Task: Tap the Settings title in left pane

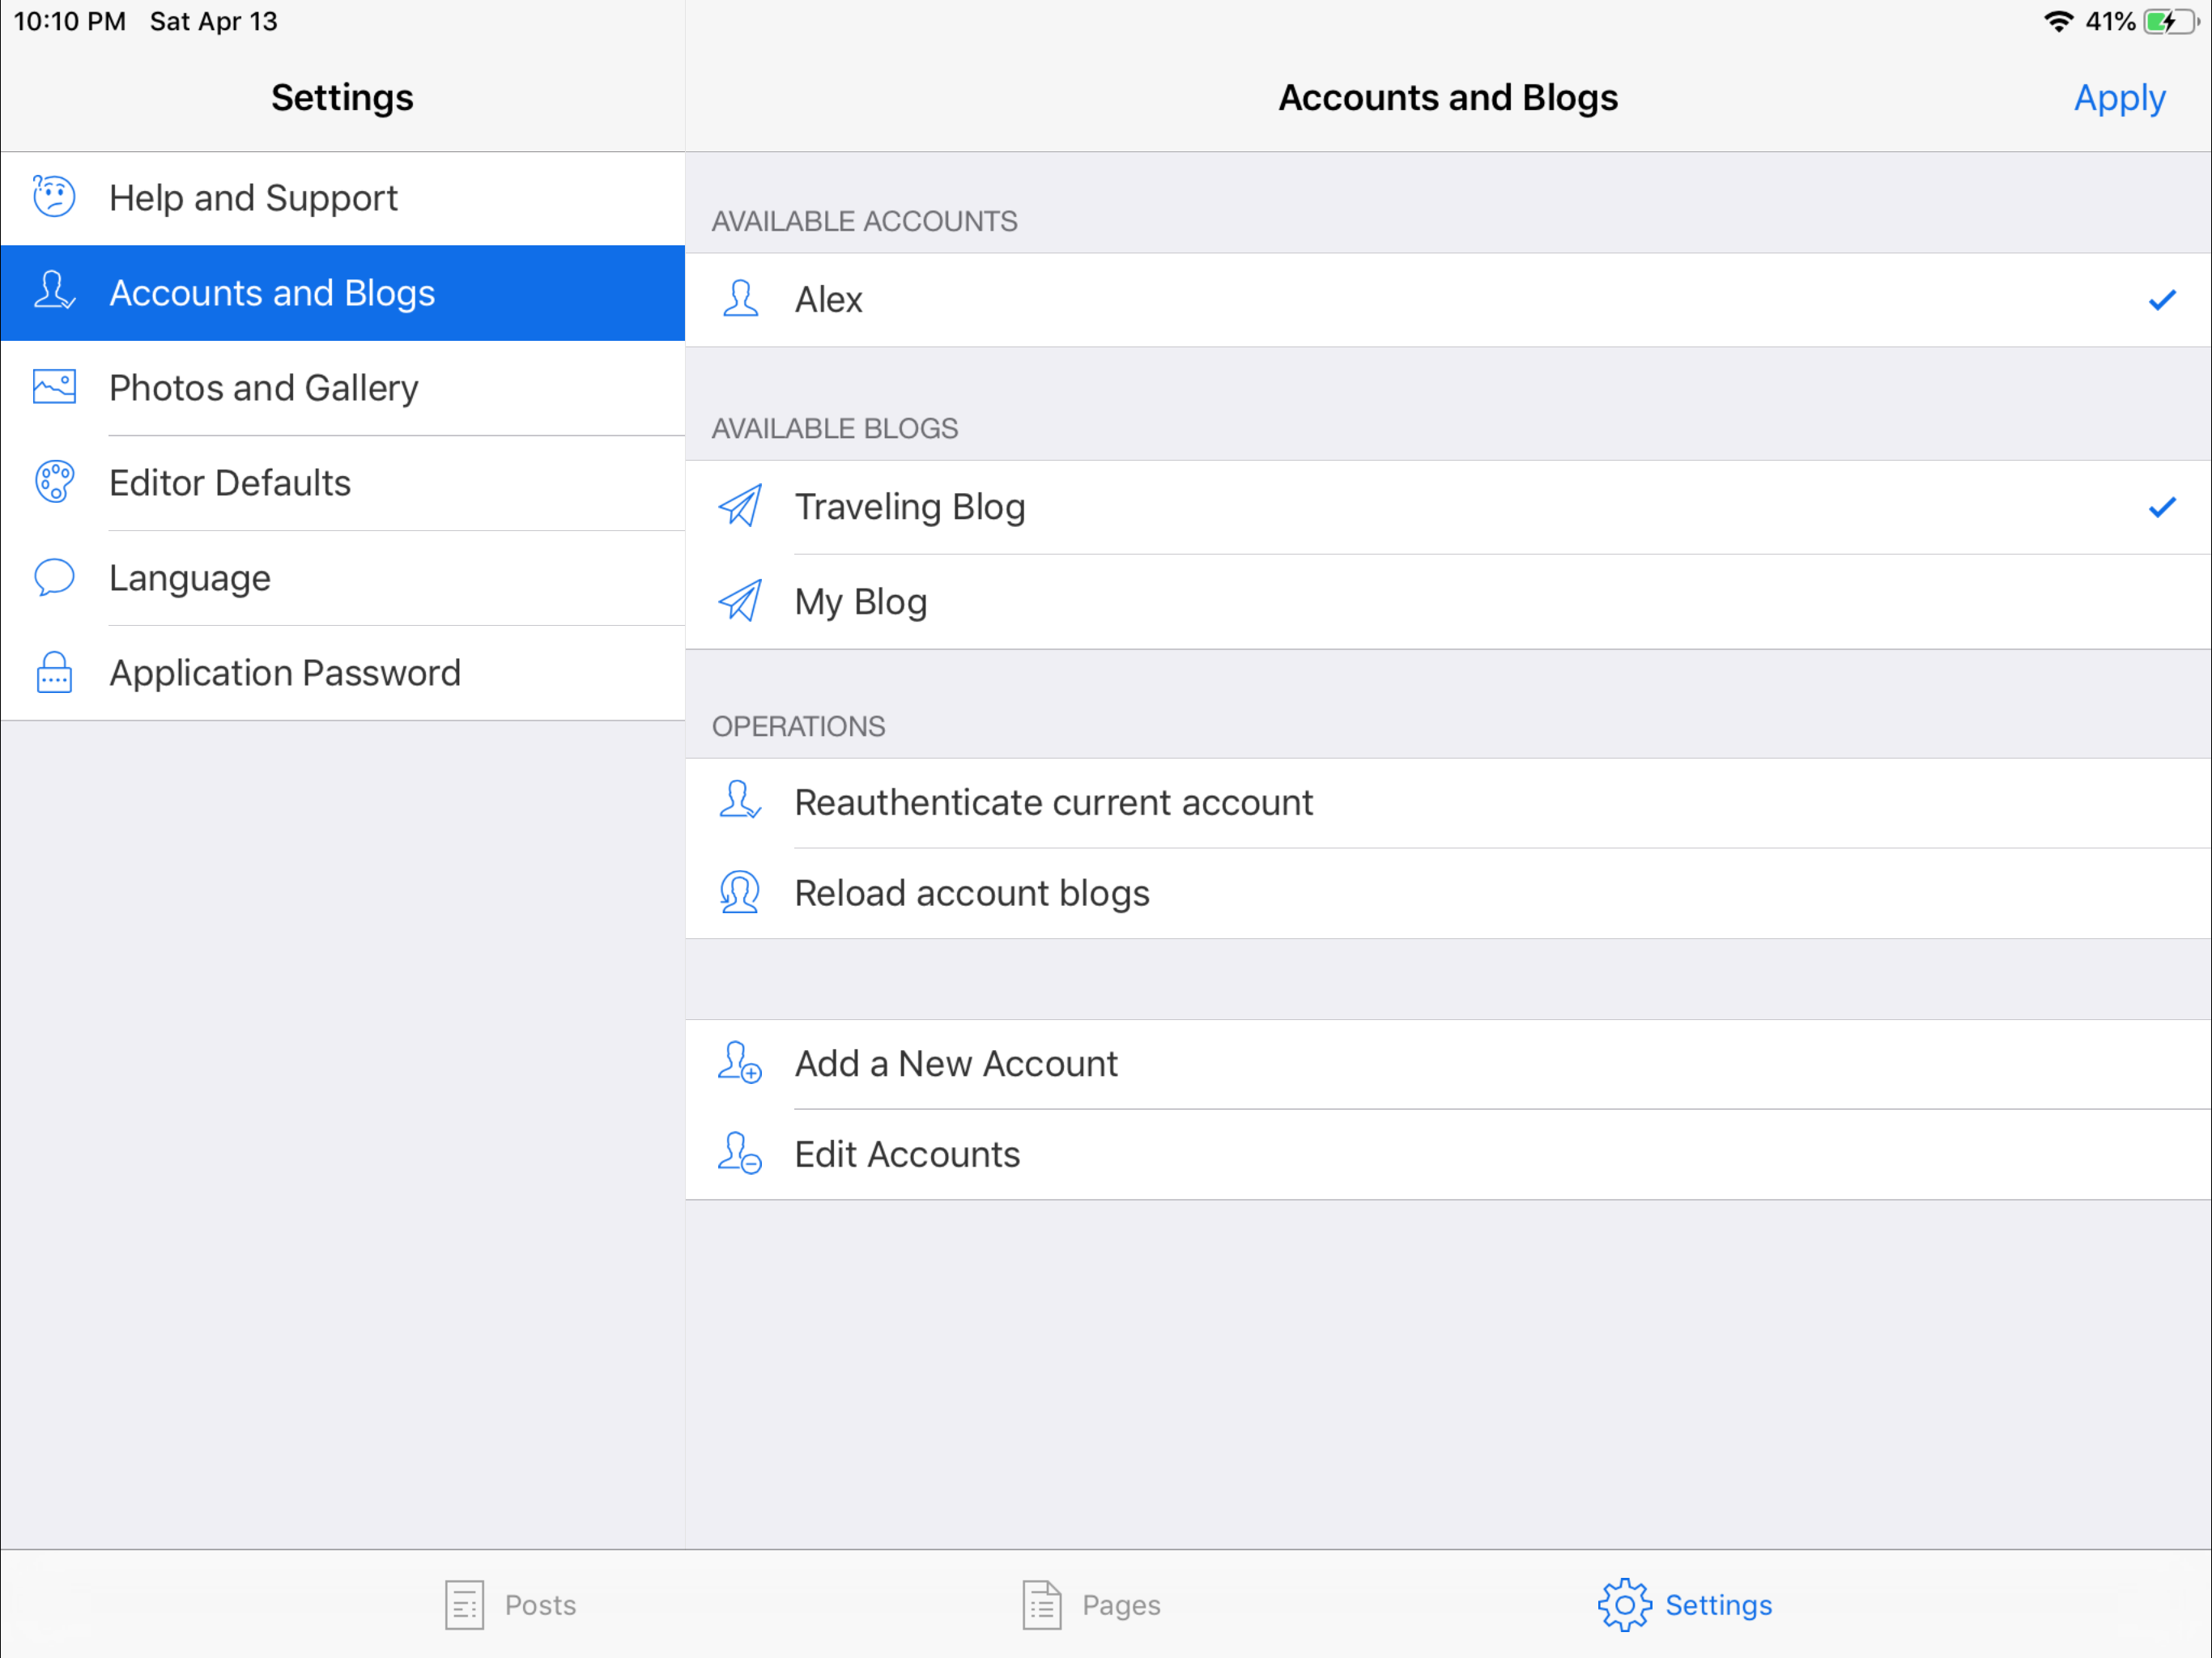Action: tap(342, 98)
